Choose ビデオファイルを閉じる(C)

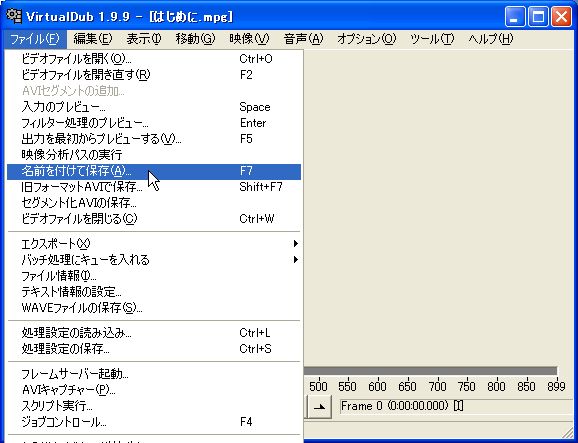(x=154, y=219)
